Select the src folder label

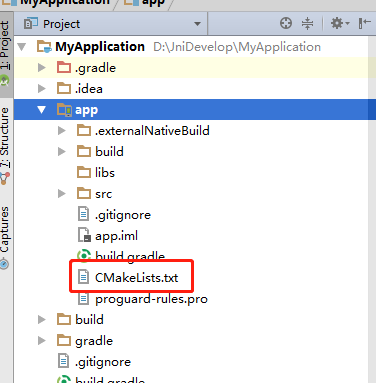[103, 194]
